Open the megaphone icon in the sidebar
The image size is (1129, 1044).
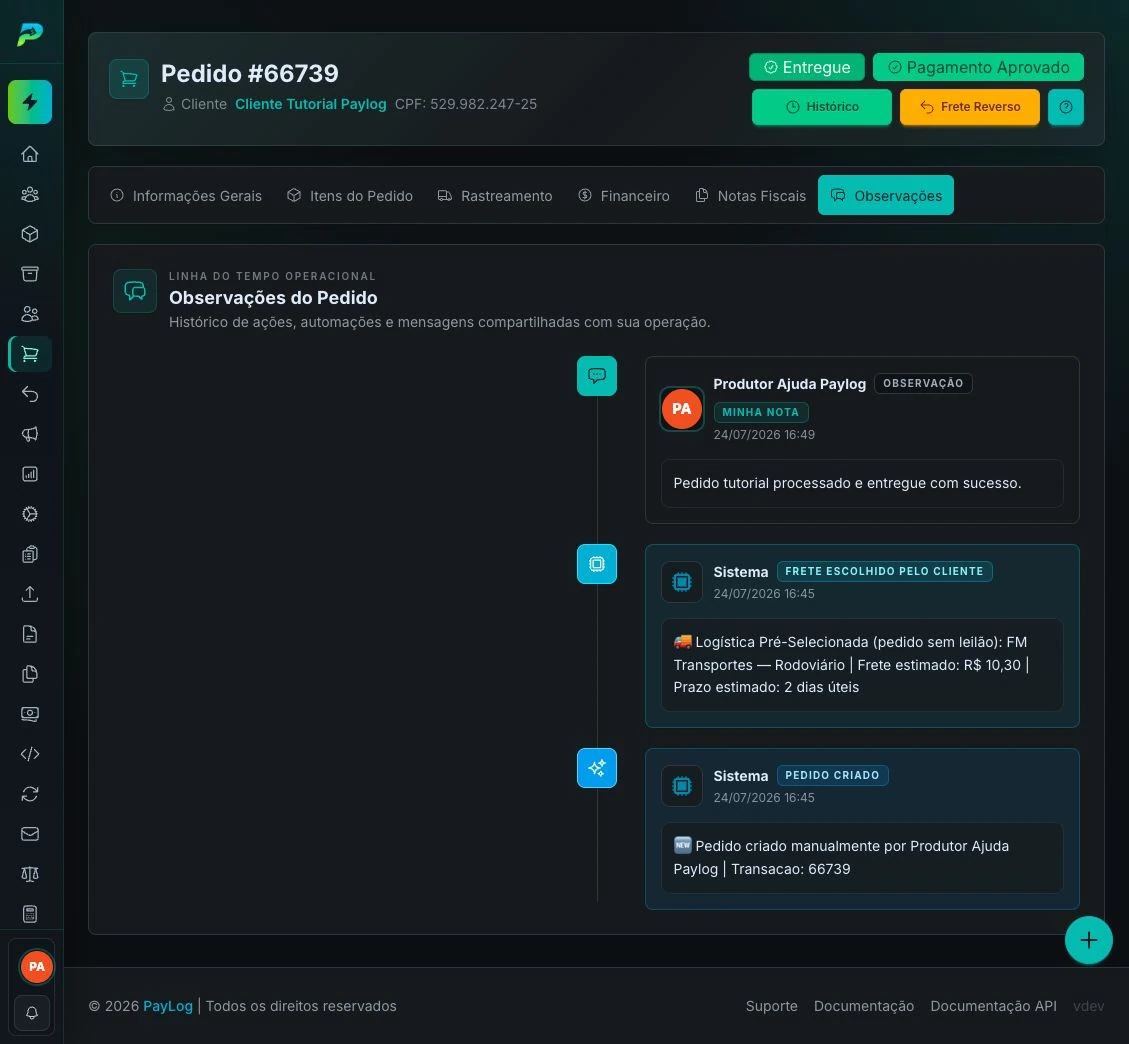tap(30, 434)
